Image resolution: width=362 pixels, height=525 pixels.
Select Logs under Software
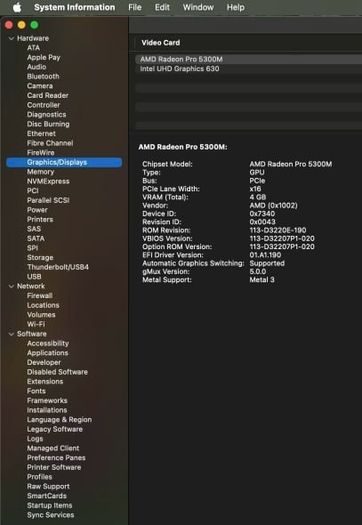(35, 439)
